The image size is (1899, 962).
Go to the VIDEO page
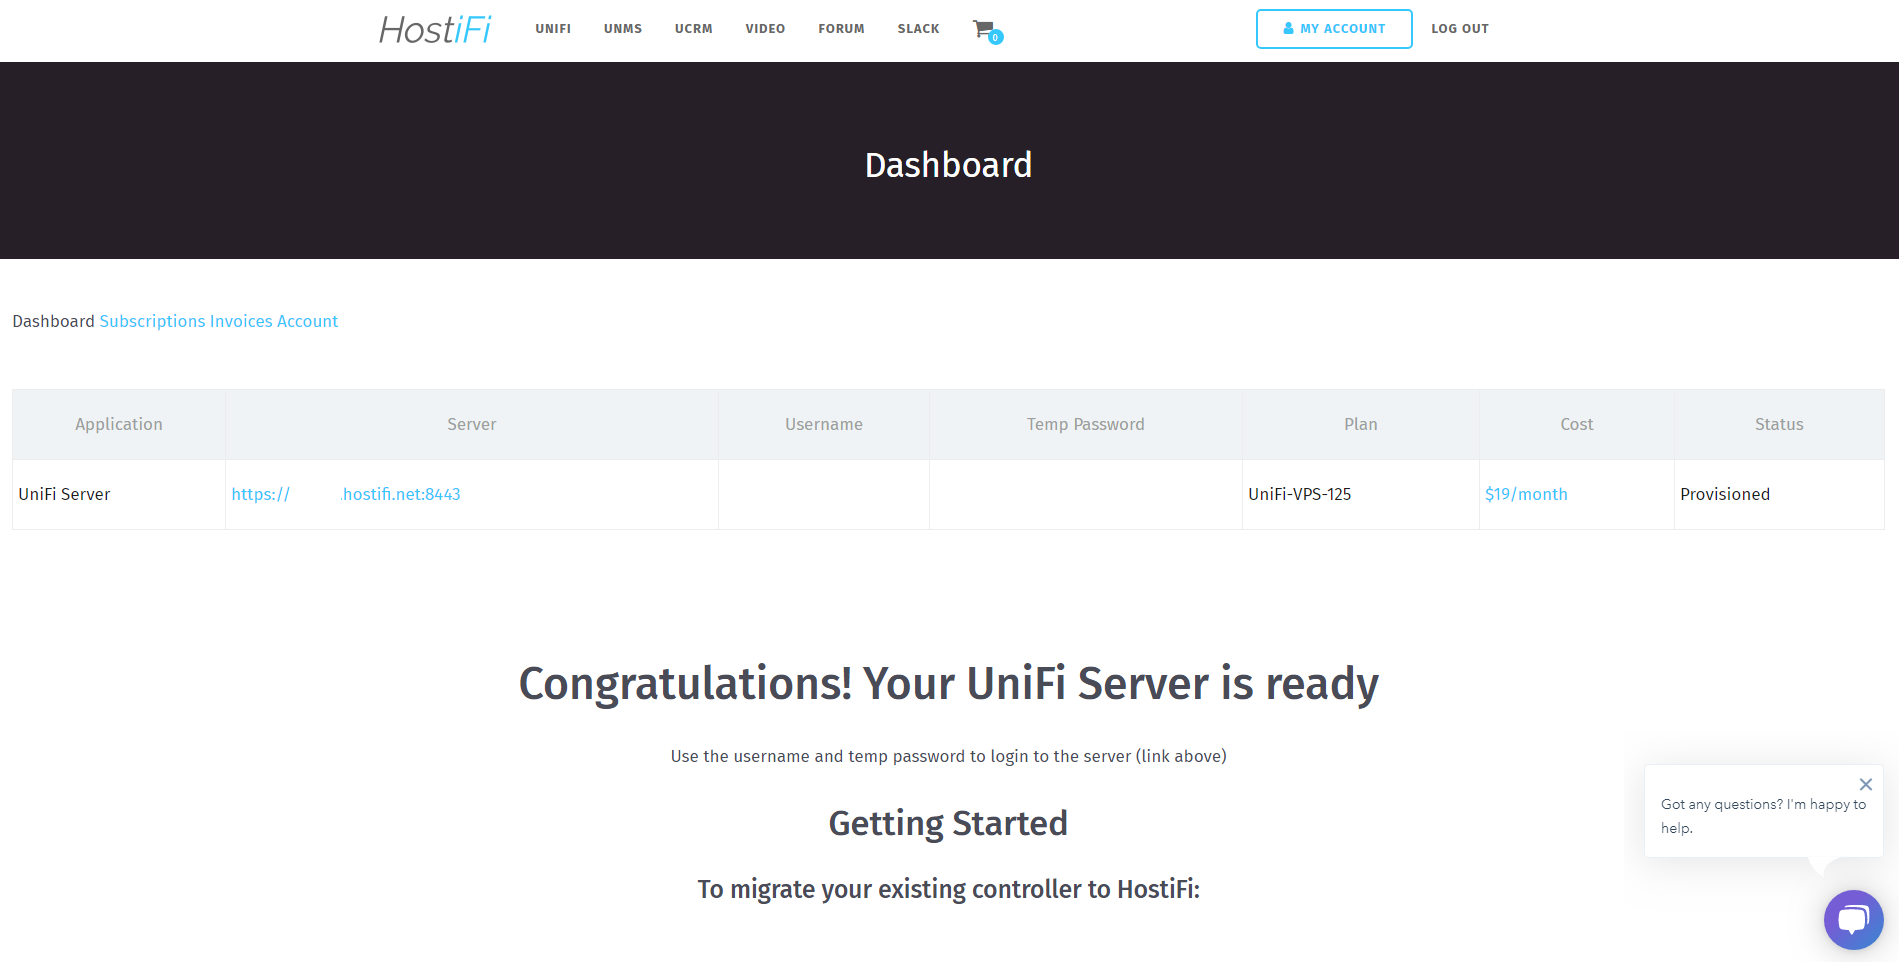click(765, 29)
